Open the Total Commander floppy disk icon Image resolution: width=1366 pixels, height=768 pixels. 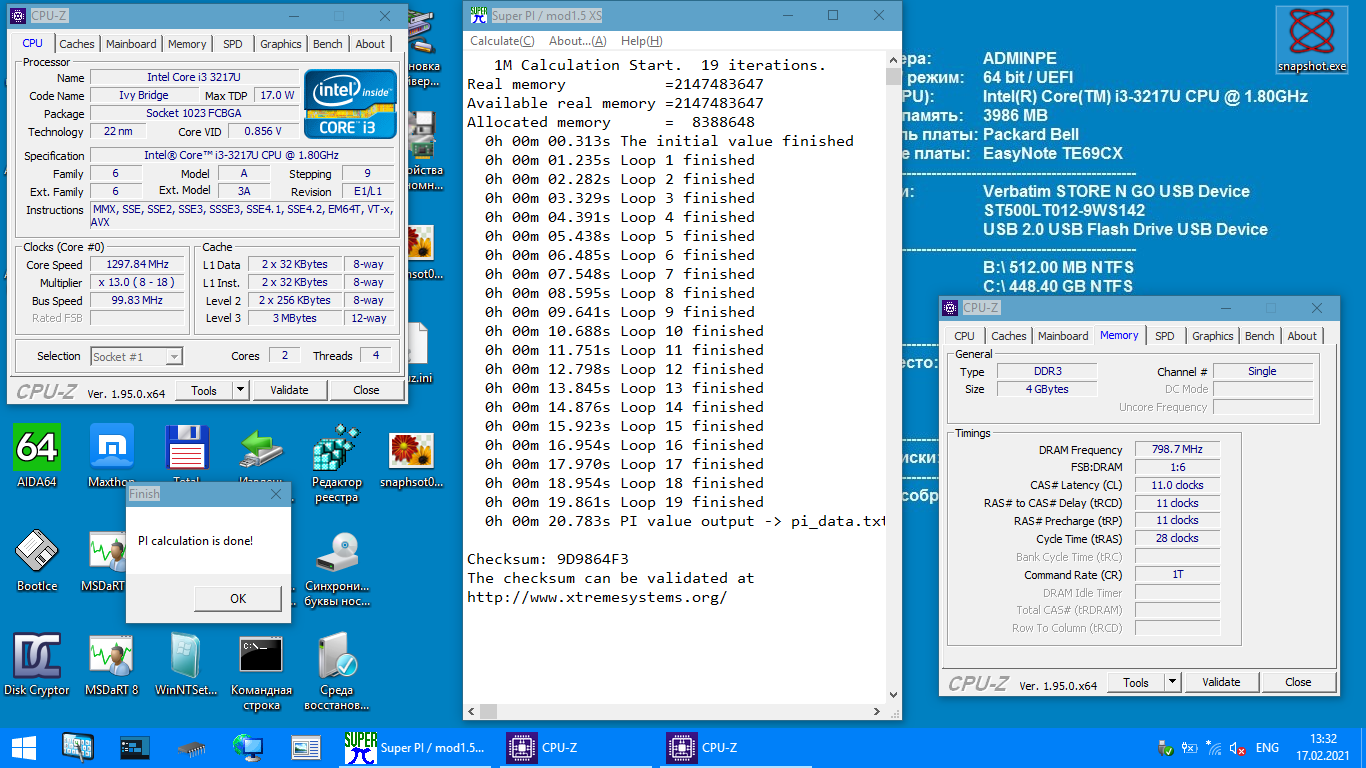point(186,457)
